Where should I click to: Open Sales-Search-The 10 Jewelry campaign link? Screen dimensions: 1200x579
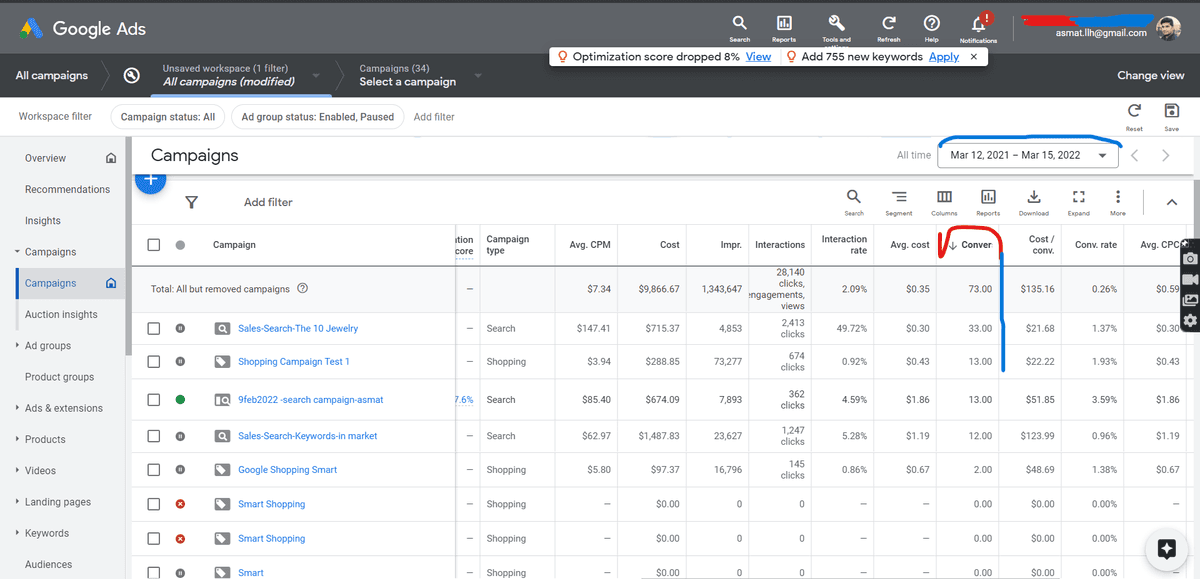pyautogui.click(x=298, y=328)
